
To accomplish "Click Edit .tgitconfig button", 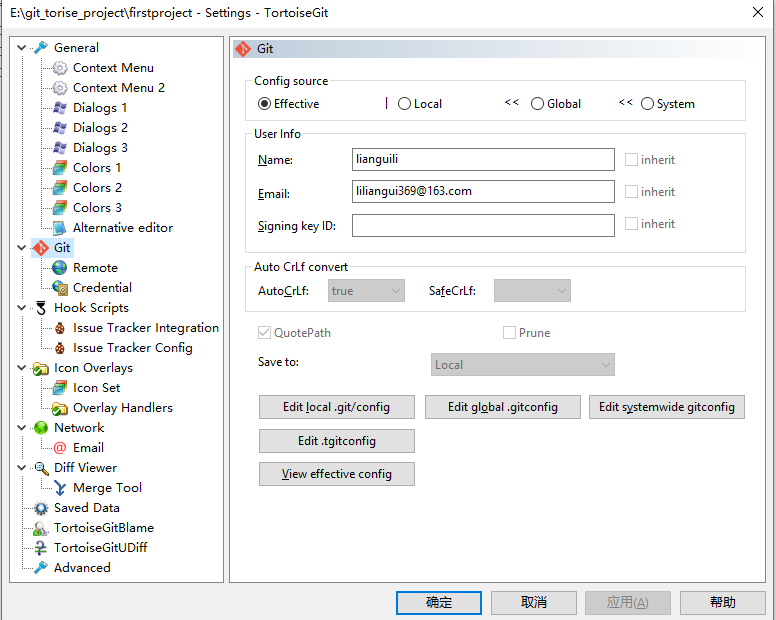I will (337, 441).
